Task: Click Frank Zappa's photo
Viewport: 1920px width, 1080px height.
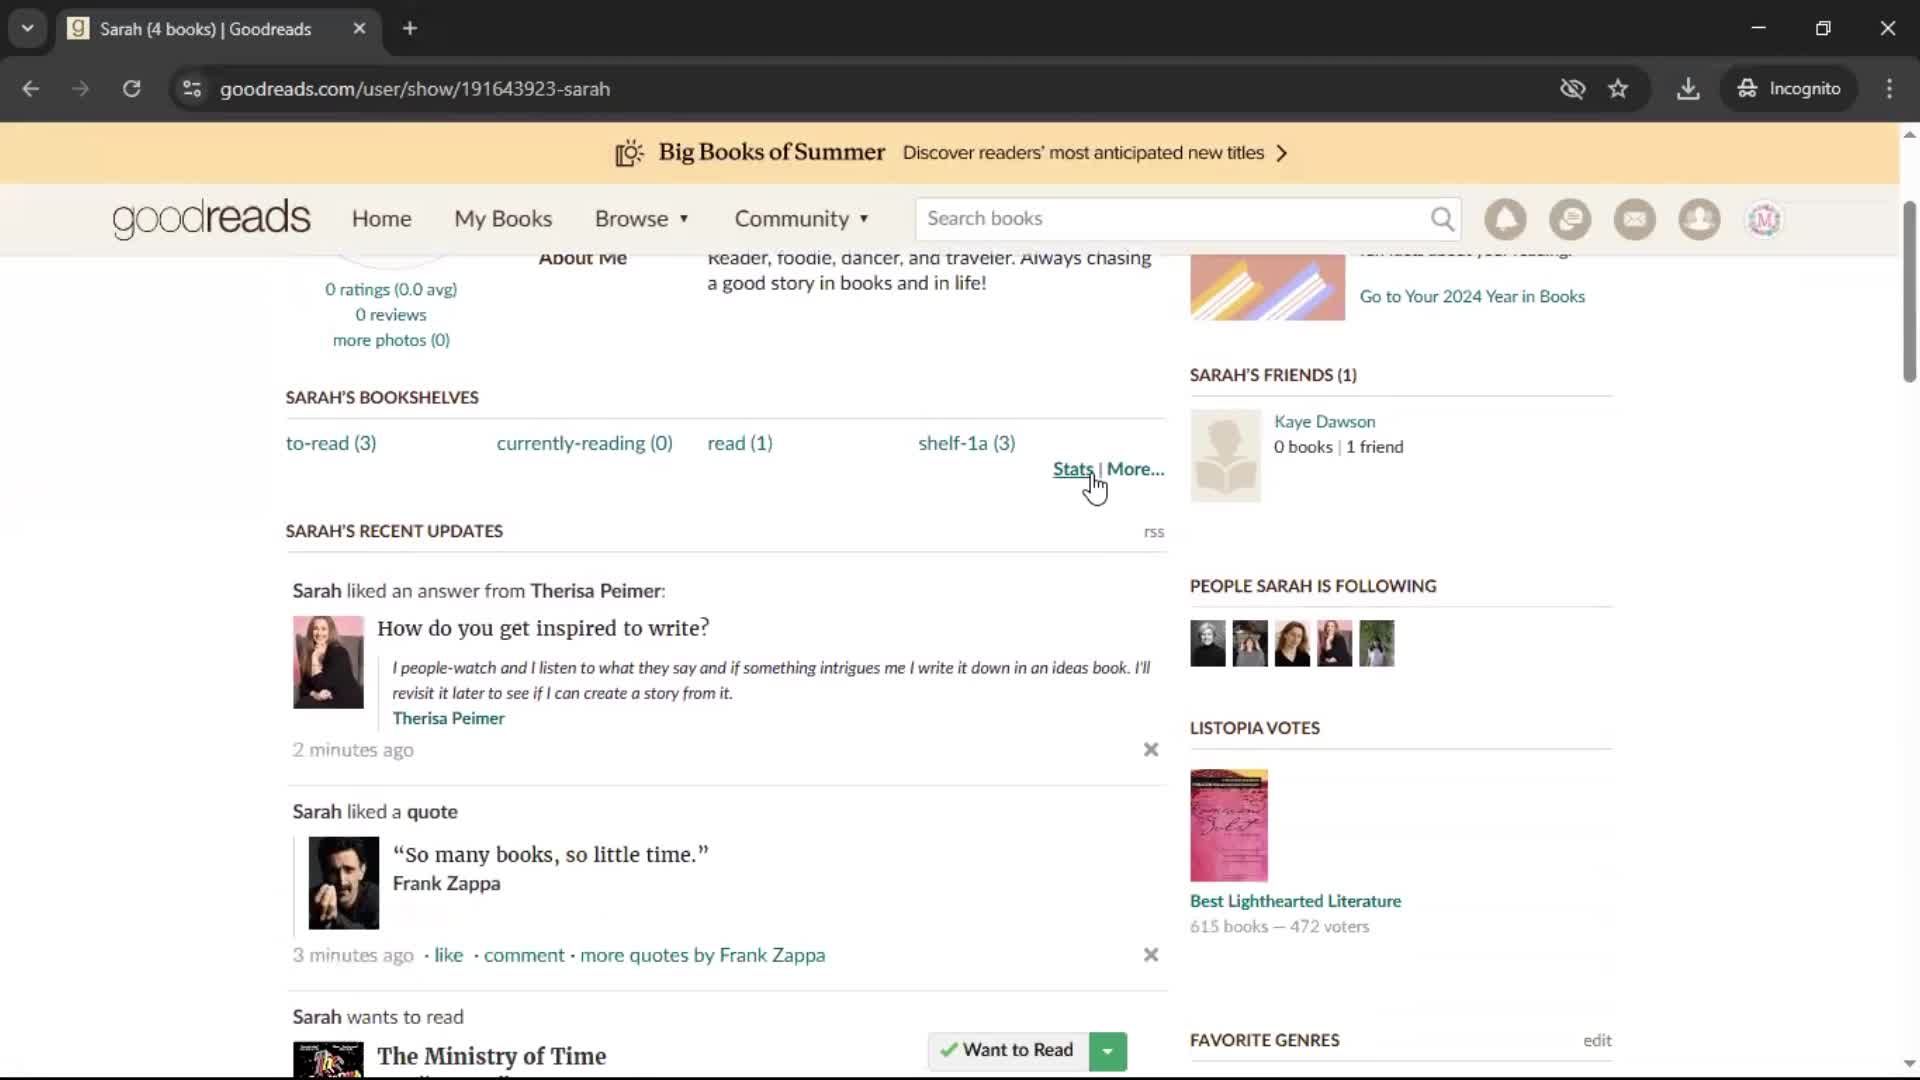Action: tap(344, 883)
